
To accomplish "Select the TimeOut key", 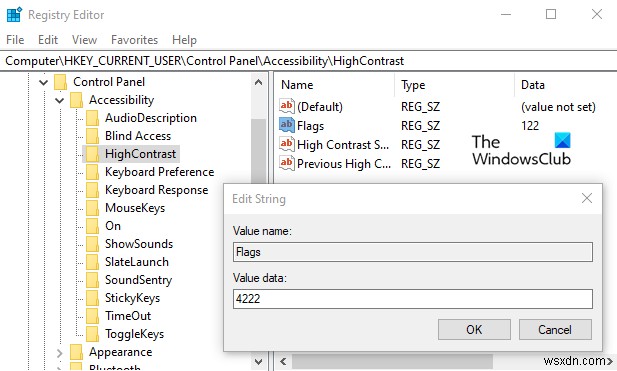I will pyautogui.click(x=128, y=316).
